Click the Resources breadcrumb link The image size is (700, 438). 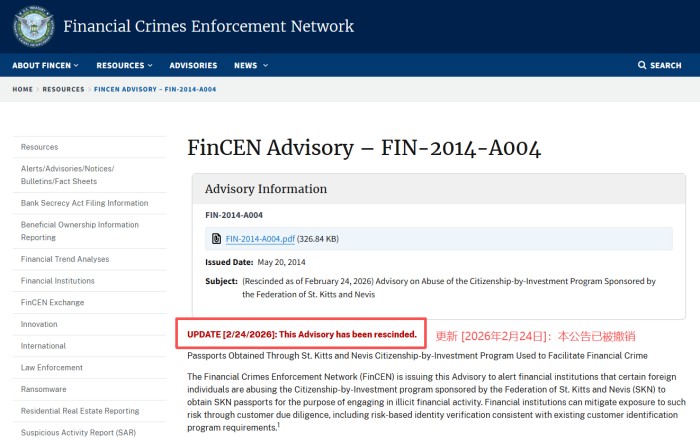(x=63, y=89)
